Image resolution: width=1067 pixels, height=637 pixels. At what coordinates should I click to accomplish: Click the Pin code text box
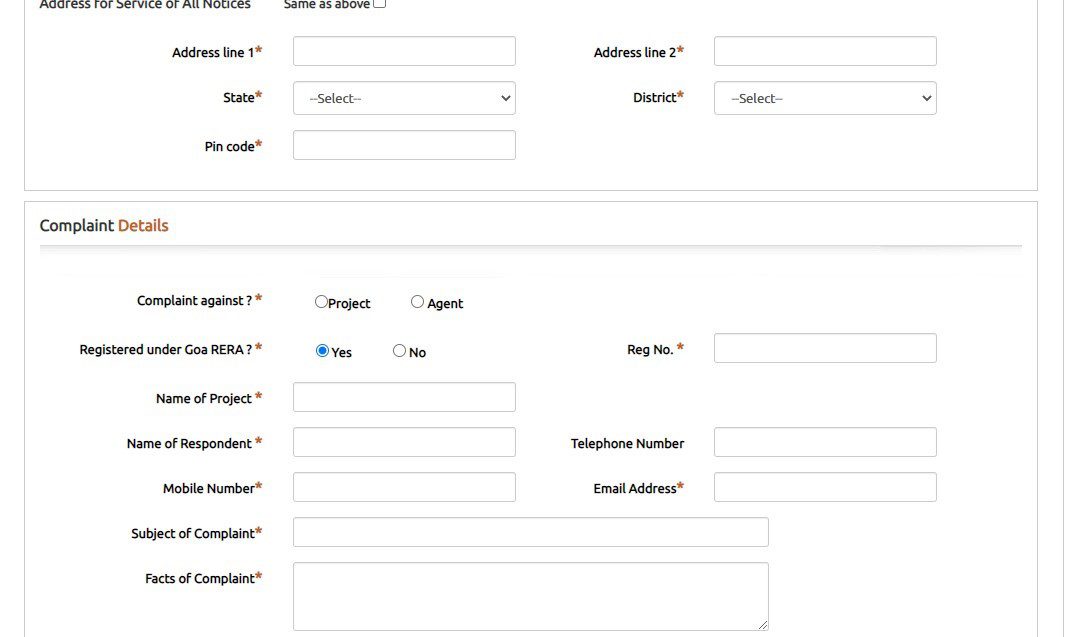[404, 145]
